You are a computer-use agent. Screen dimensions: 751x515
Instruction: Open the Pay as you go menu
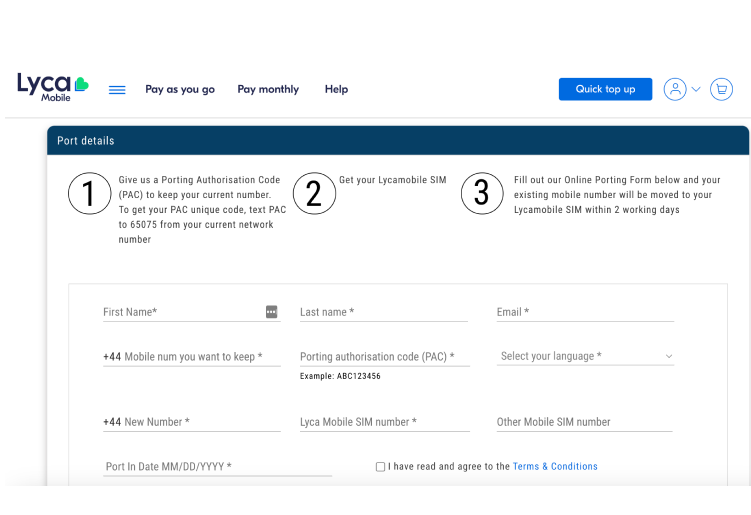coord(180,89)
